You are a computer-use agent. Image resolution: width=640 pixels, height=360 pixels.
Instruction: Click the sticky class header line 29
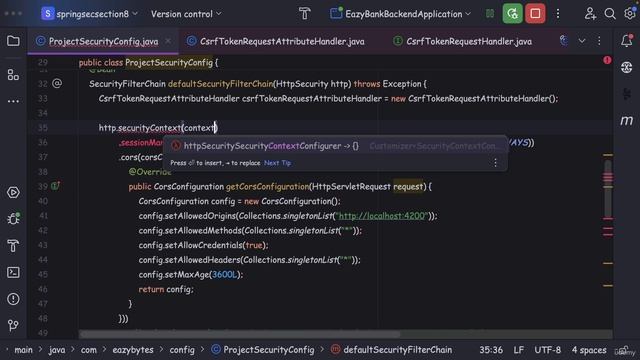point(320,62)
